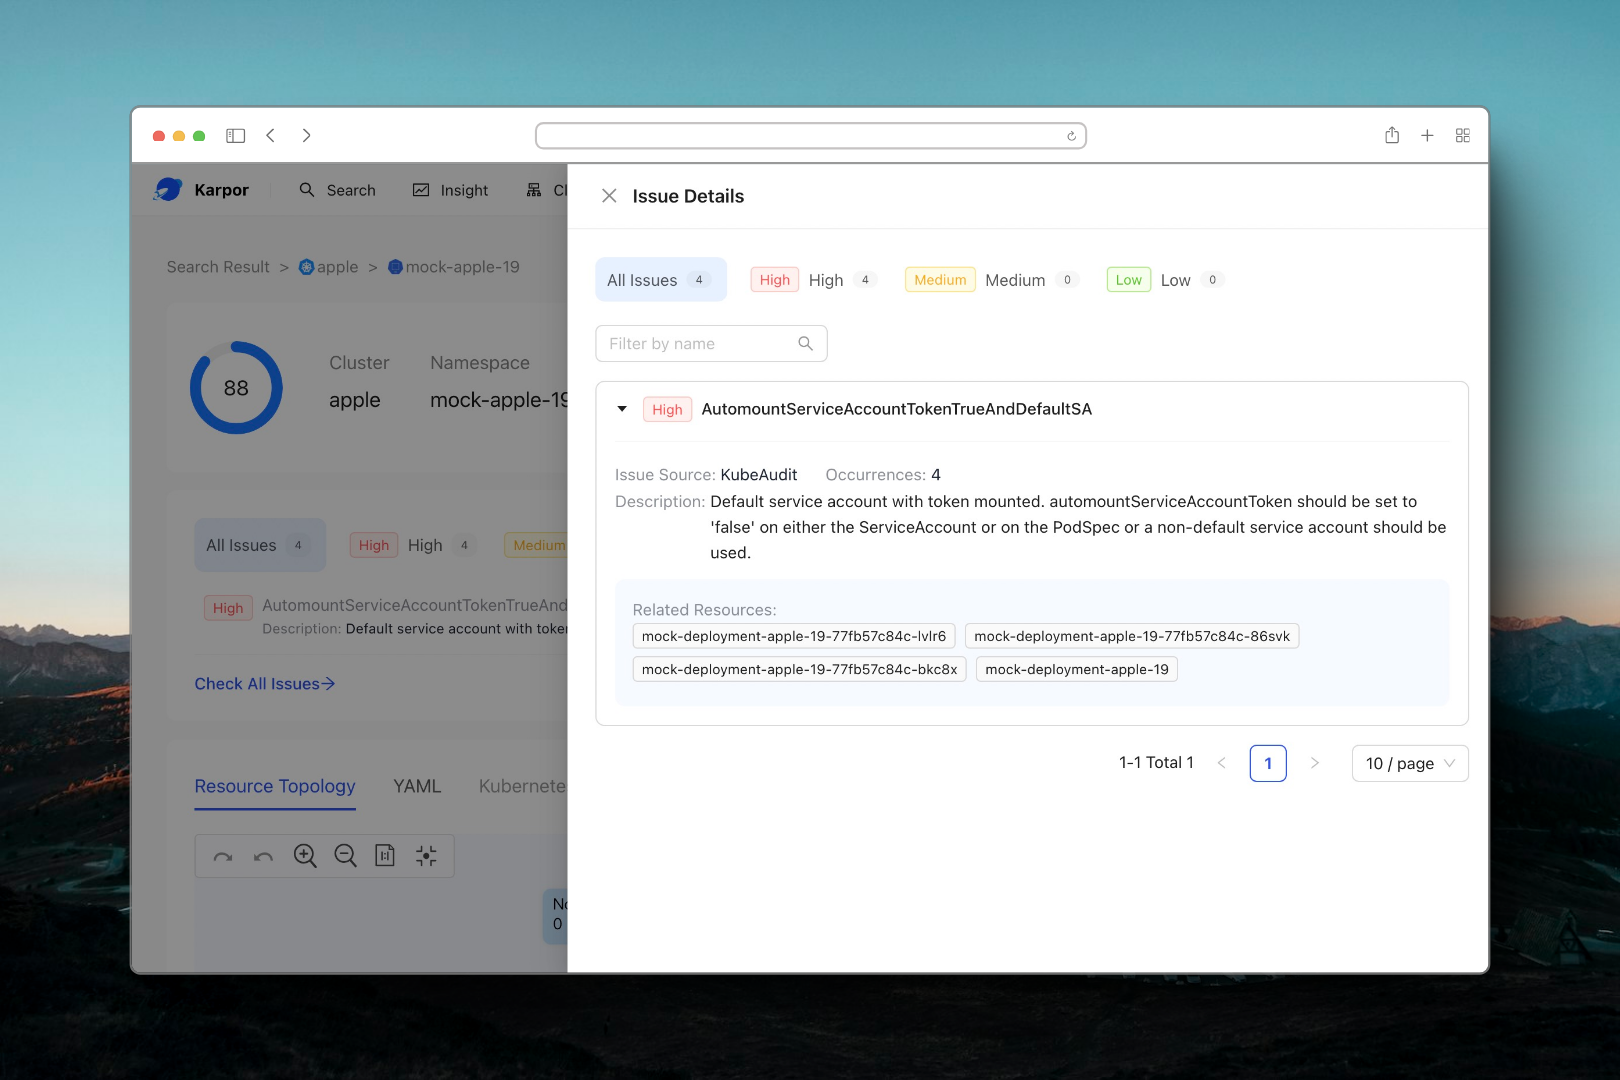
Task: Filter issues by Medium severity
Action: 990,280
